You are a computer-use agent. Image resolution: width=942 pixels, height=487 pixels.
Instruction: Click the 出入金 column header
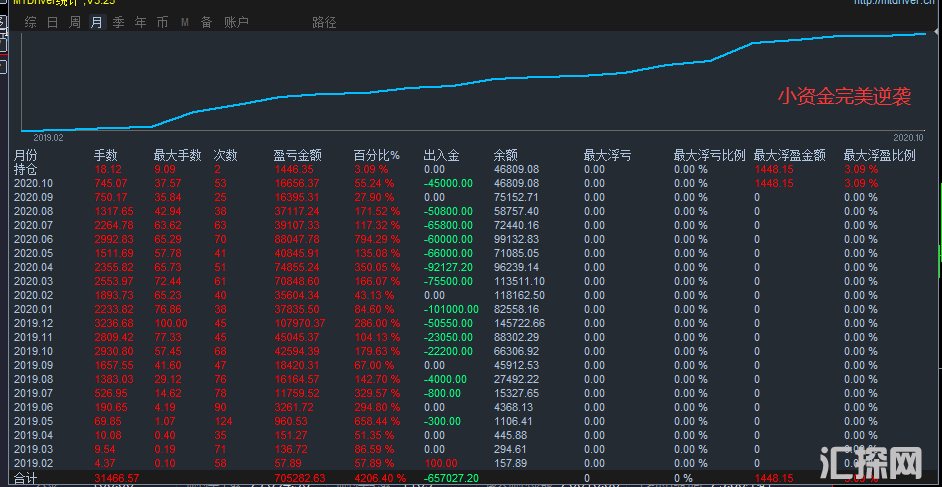click(441, 156)
